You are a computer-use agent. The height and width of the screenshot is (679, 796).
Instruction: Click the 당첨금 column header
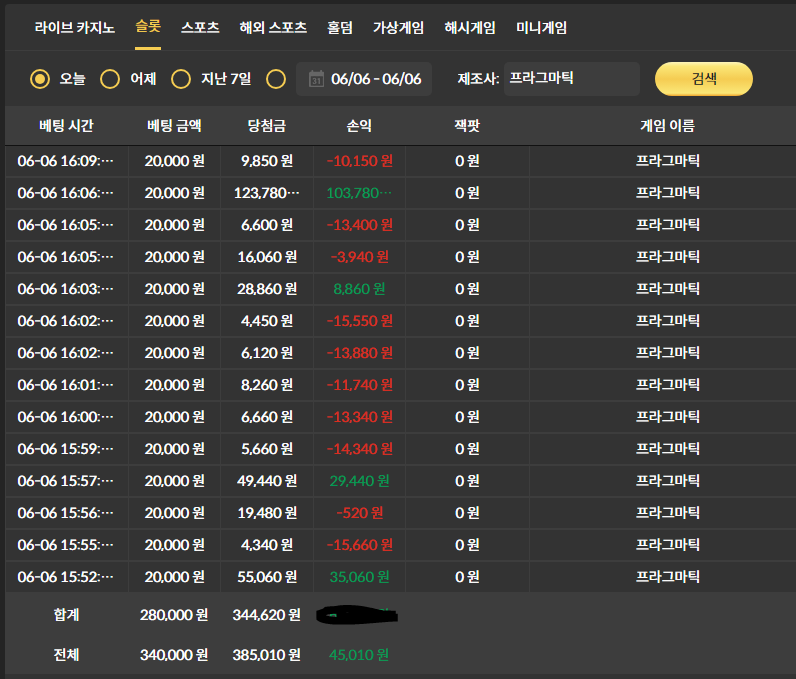click(x=267, y=126)
